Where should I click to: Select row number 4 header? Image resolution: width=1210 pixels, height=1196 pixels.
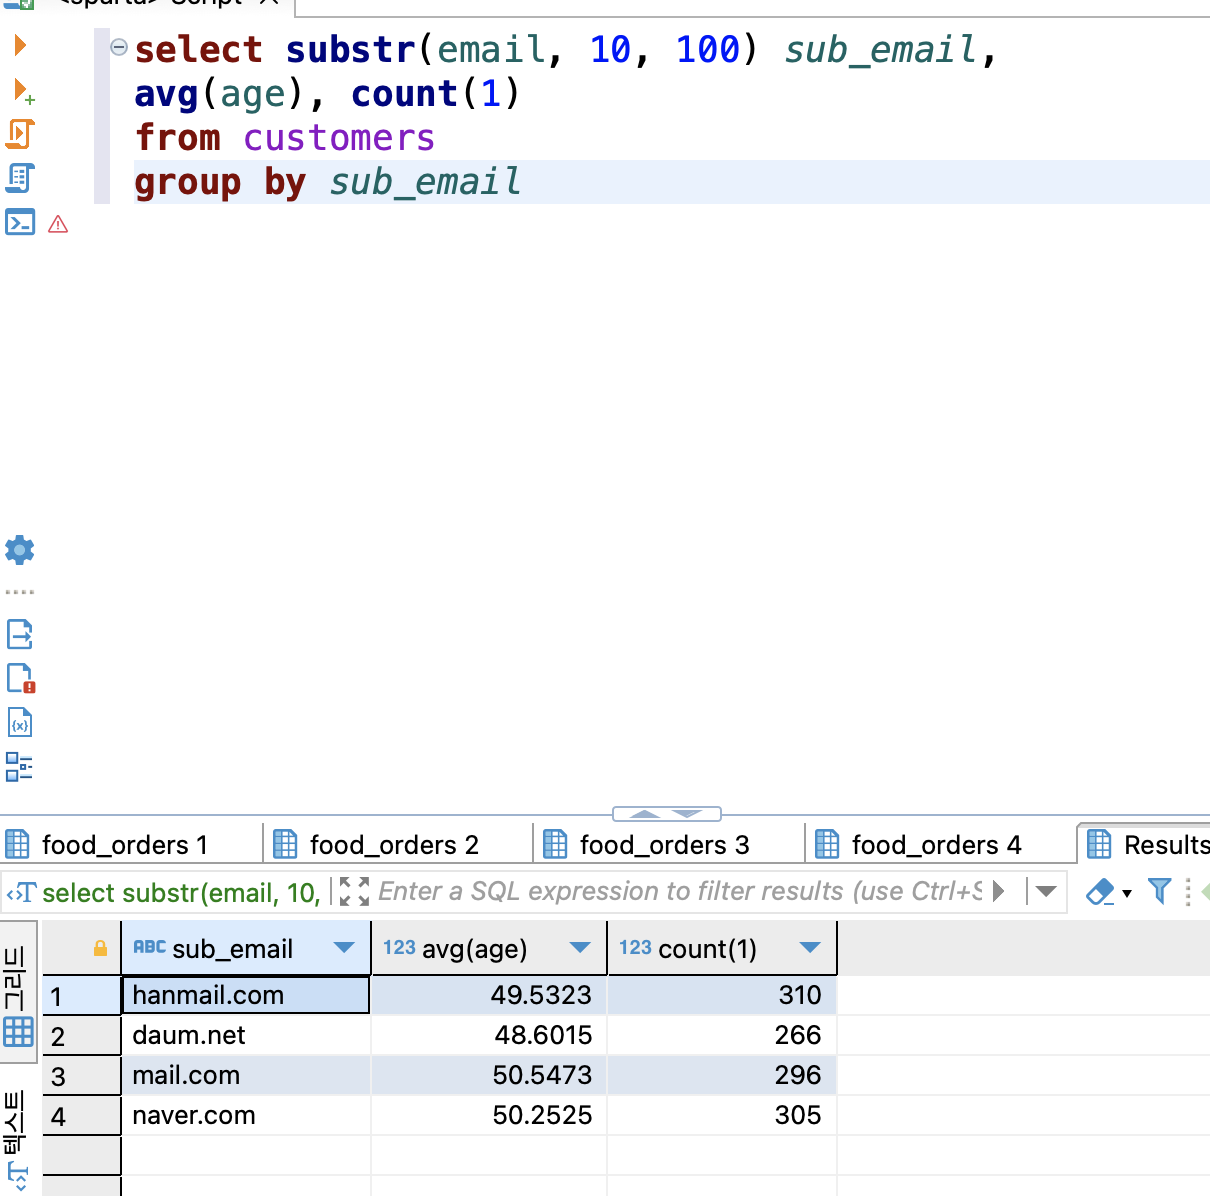[82, 1115]
